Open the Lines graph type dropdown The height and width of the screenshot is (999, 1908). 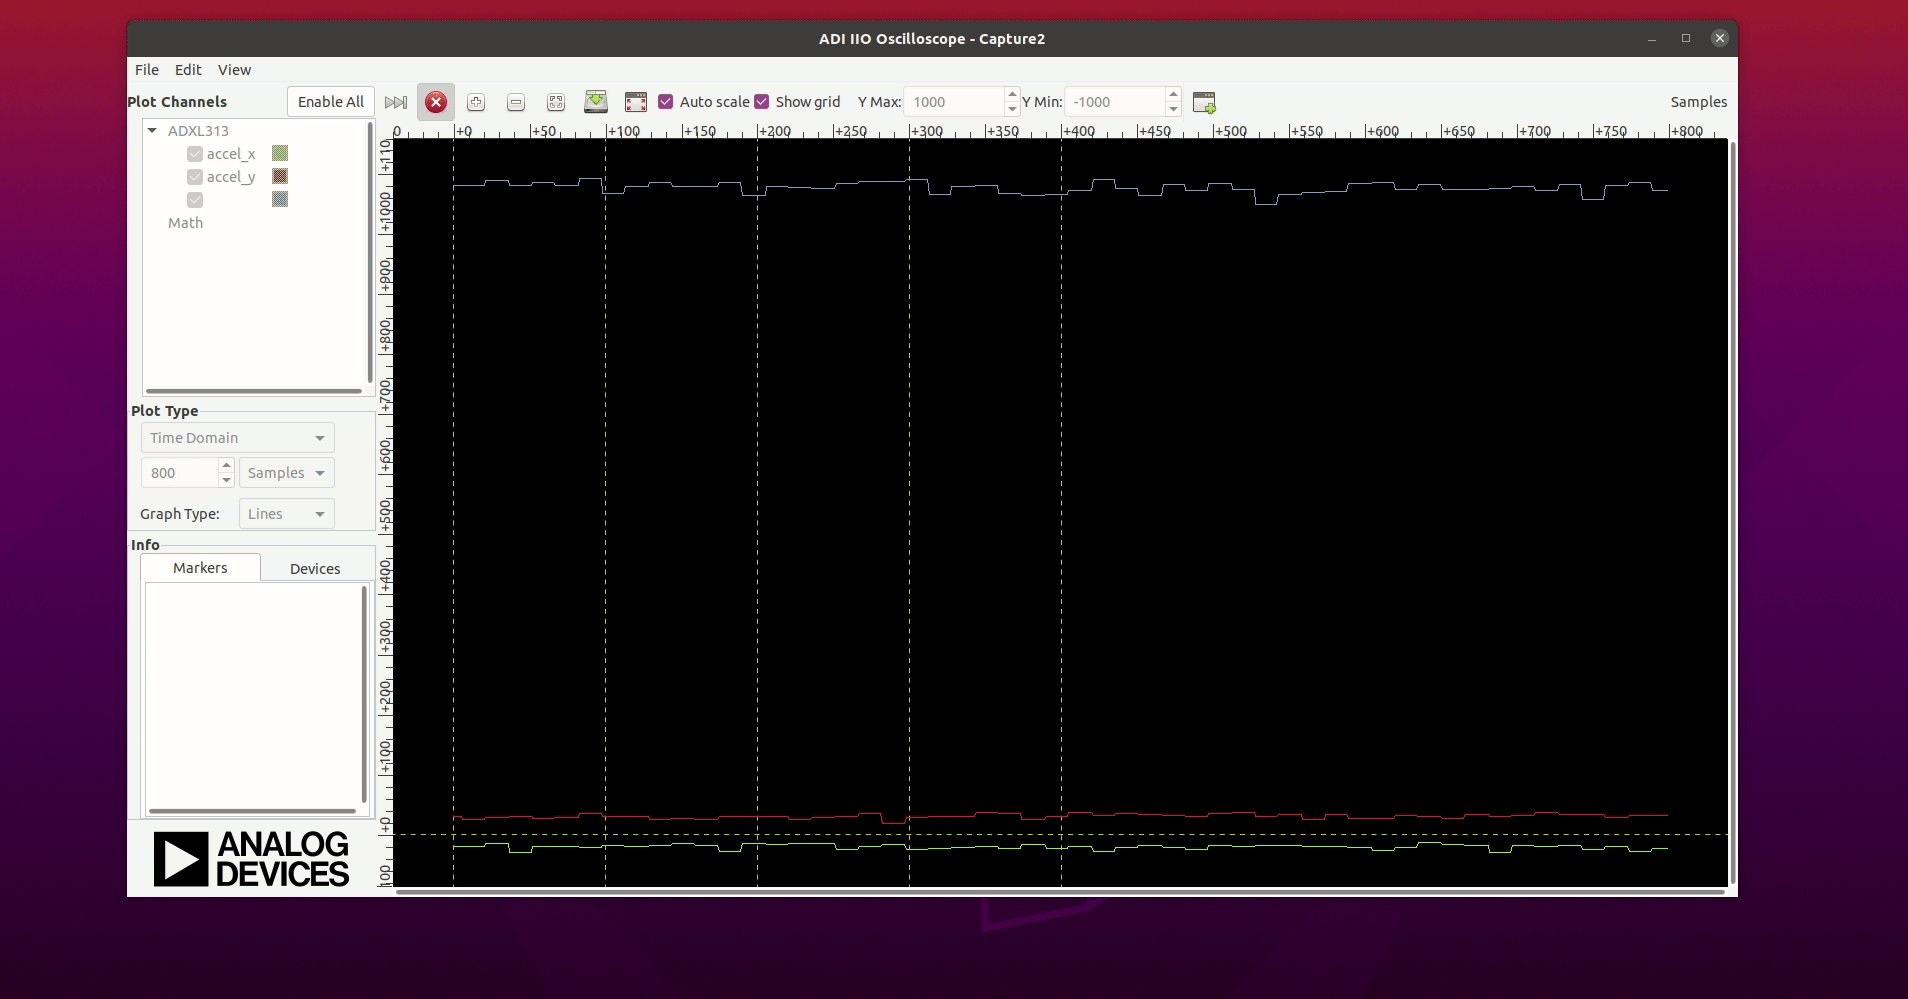coord(287,514)
